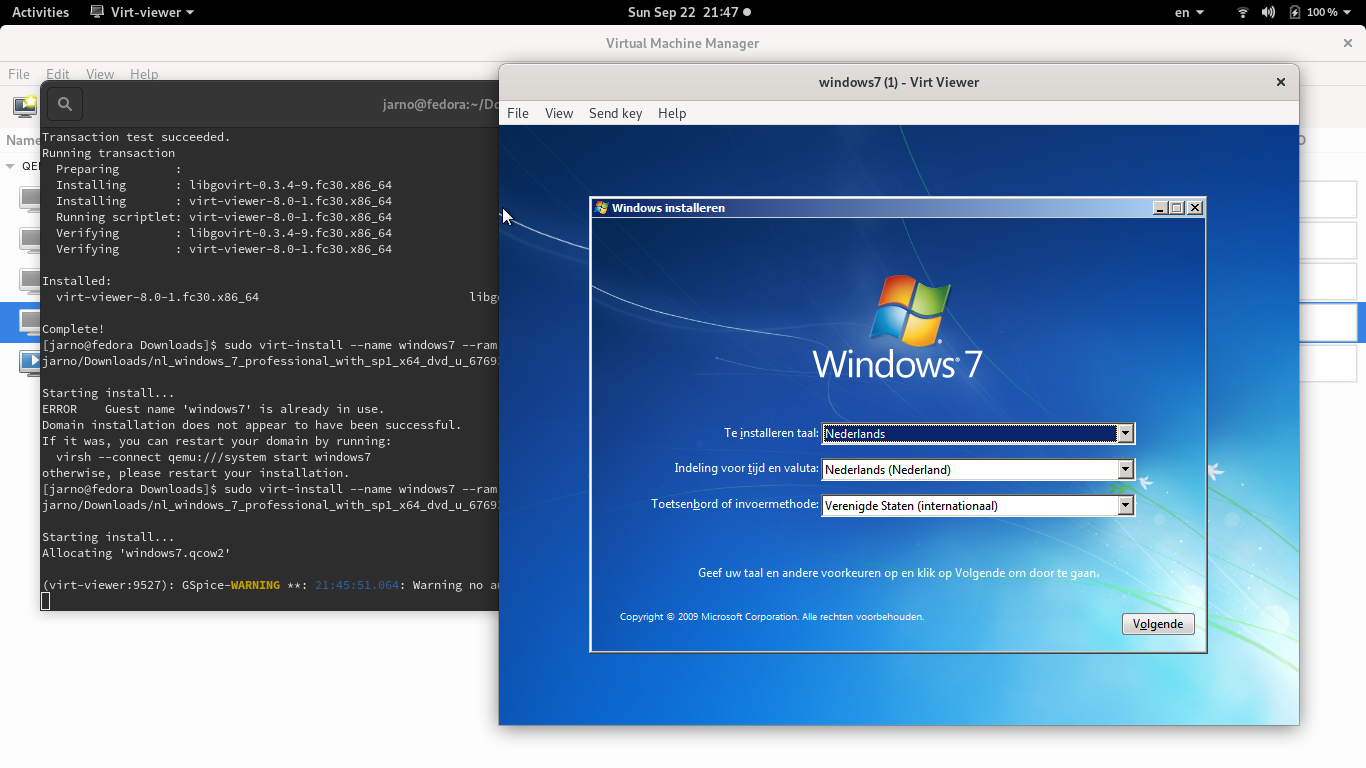Open the Virt-viewer application menu in top bar
This screenshot has width=1366, height=768.
pyautogui.click(x=142, y=12)
